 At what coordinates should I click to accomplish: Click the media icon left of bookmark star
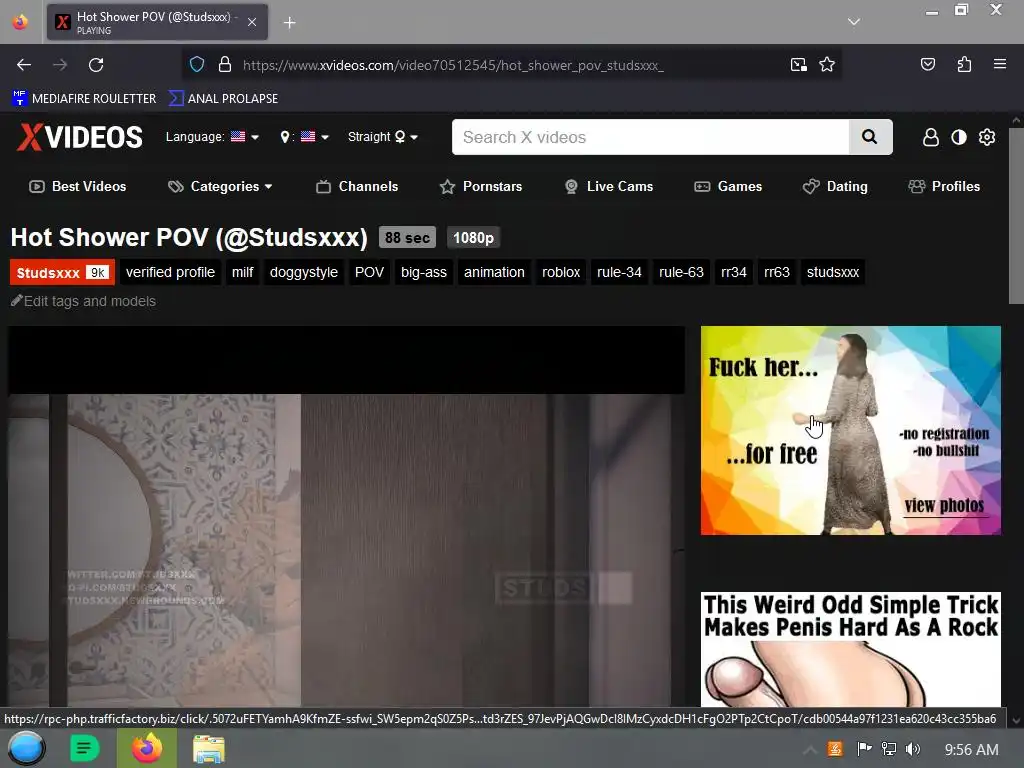[798, 64]
